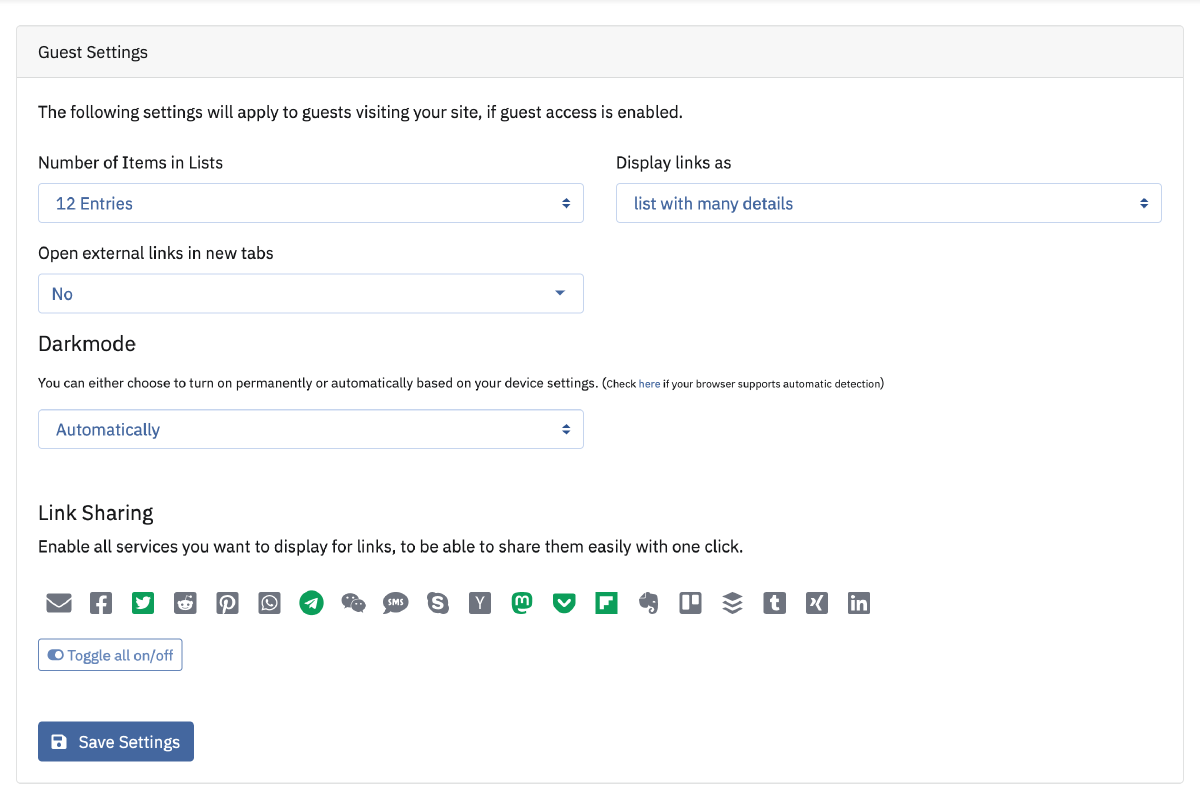The image size is (1200, 809).
Task: Click the Email sharing icon
Action: tap(59, 603)
